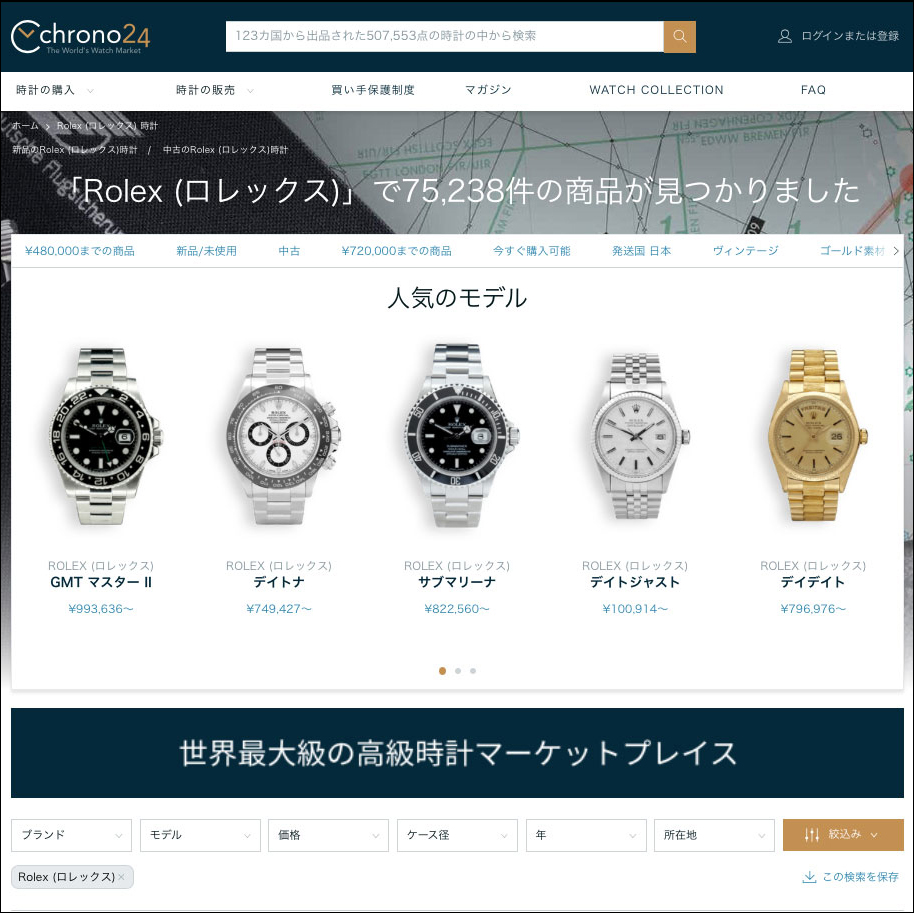Open the 時計の購入 menu

(x=54, y=90)
